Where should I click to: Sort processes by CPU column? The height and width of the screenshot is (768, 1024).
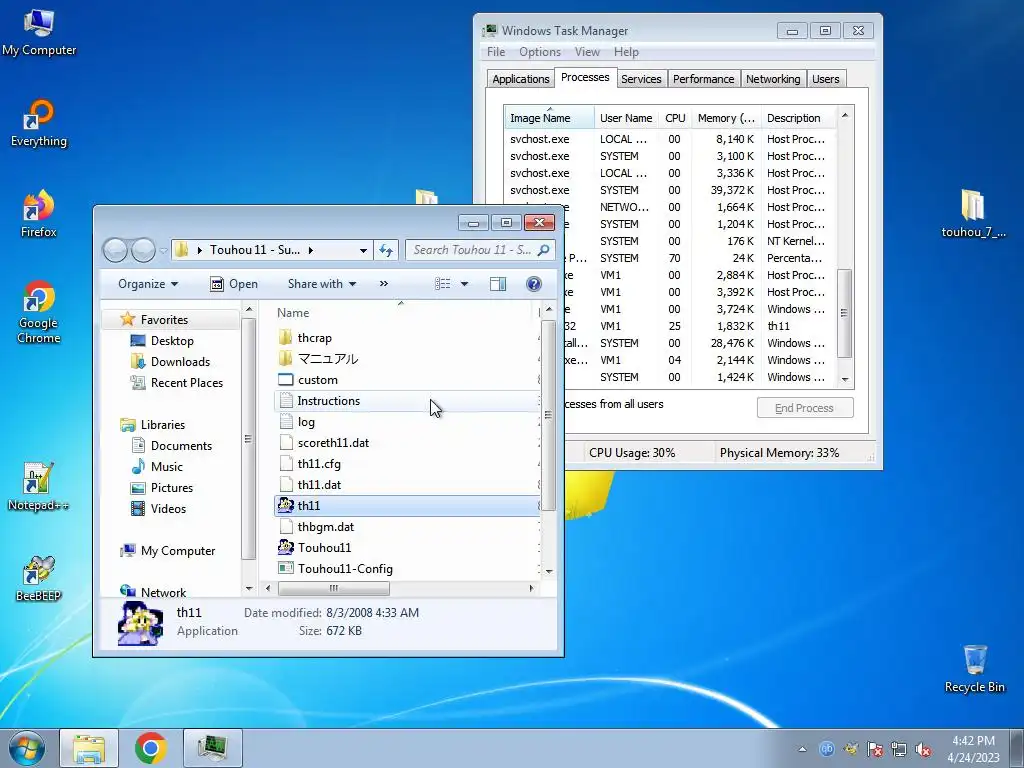(x=675, y=118)
